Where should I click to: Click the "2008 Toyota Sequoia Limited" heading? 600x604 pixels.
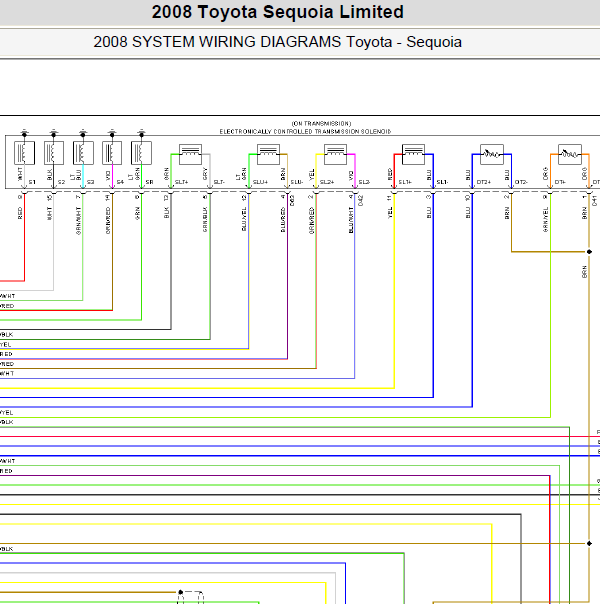tap(278, 12)
